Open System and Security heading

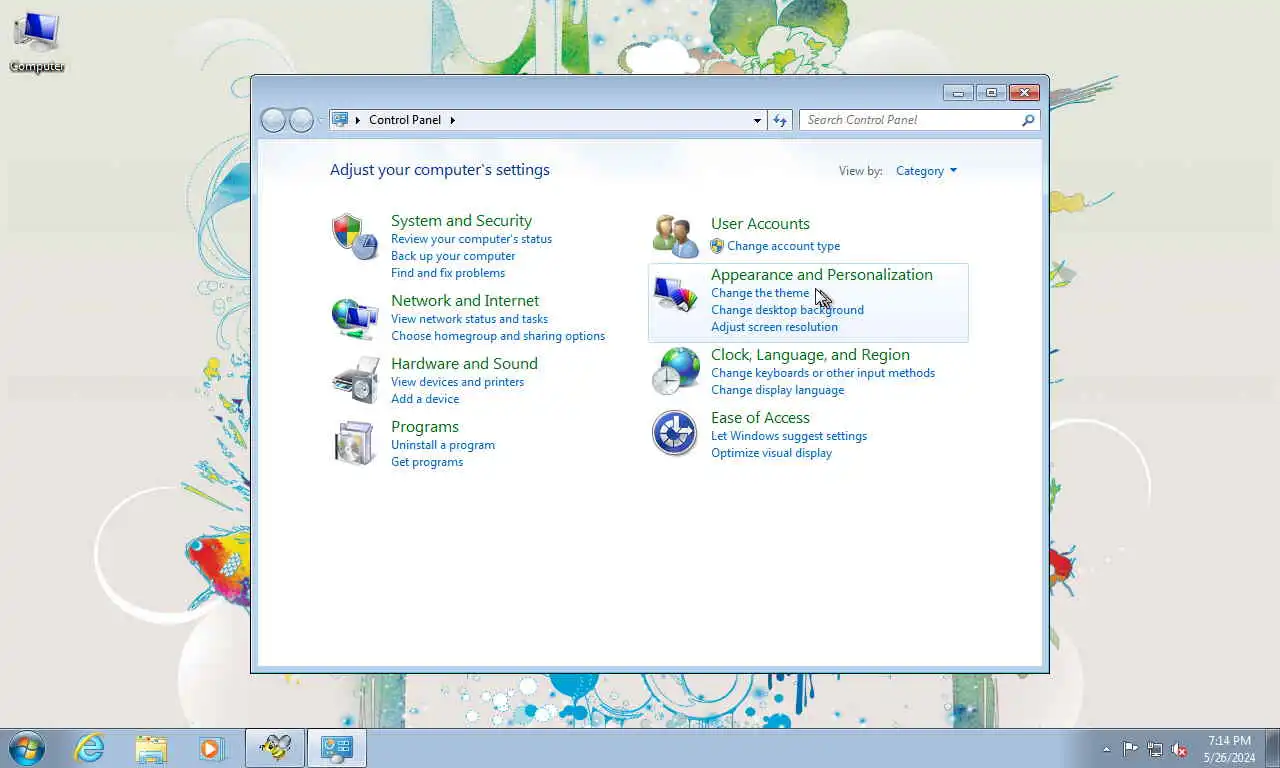click(x=461, y=221)
